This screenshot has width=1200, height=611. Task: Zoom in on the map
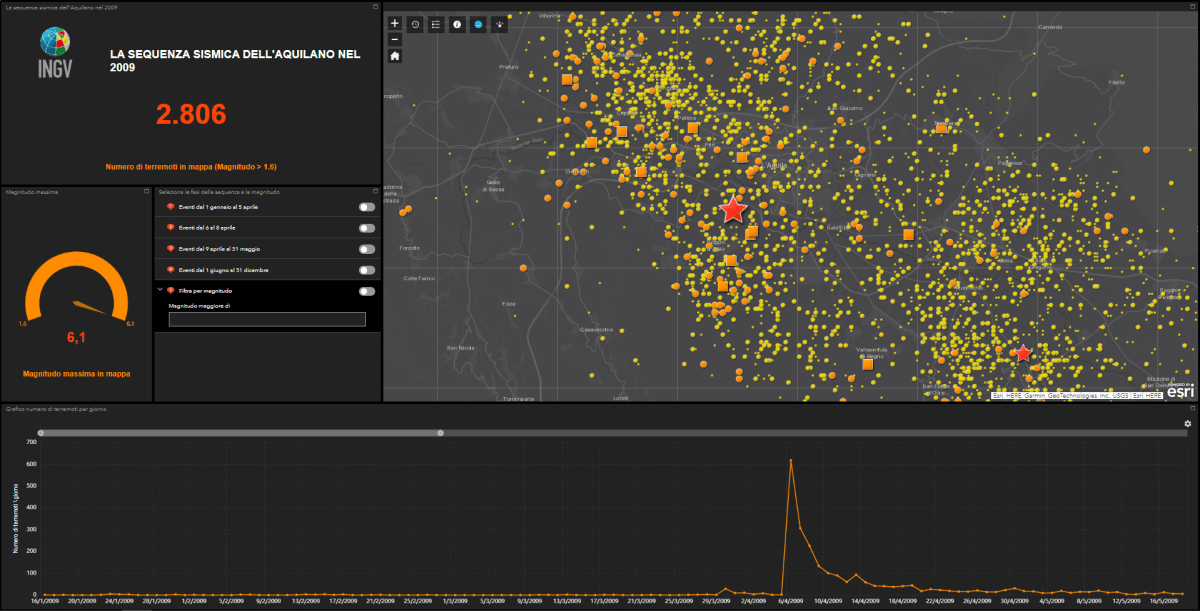(395, 23)
